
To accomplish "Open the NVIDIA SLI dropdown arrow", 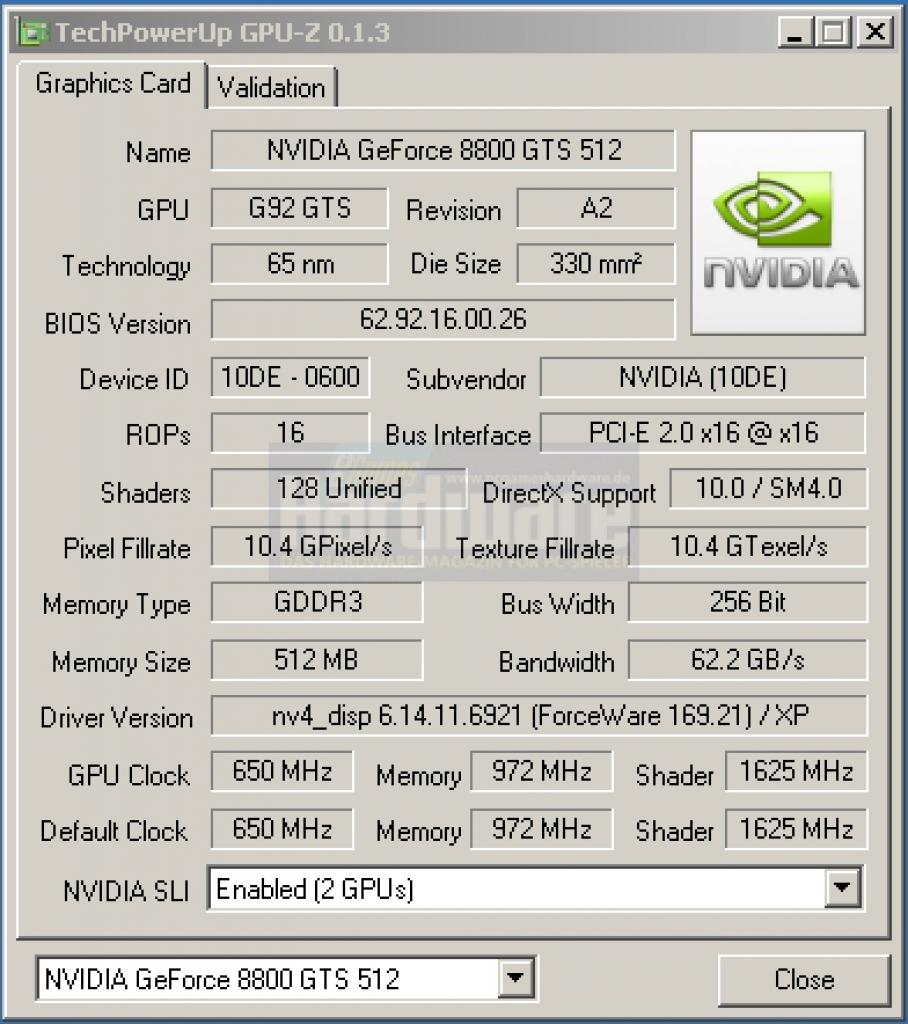I will [842, 888].
